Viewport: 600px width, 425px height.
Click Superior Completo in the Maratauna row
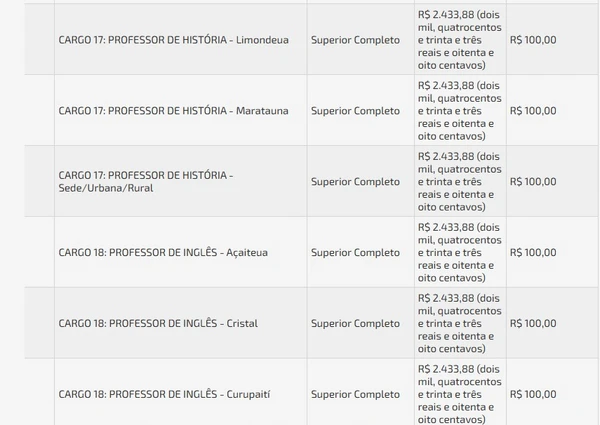tap(355, 110)
